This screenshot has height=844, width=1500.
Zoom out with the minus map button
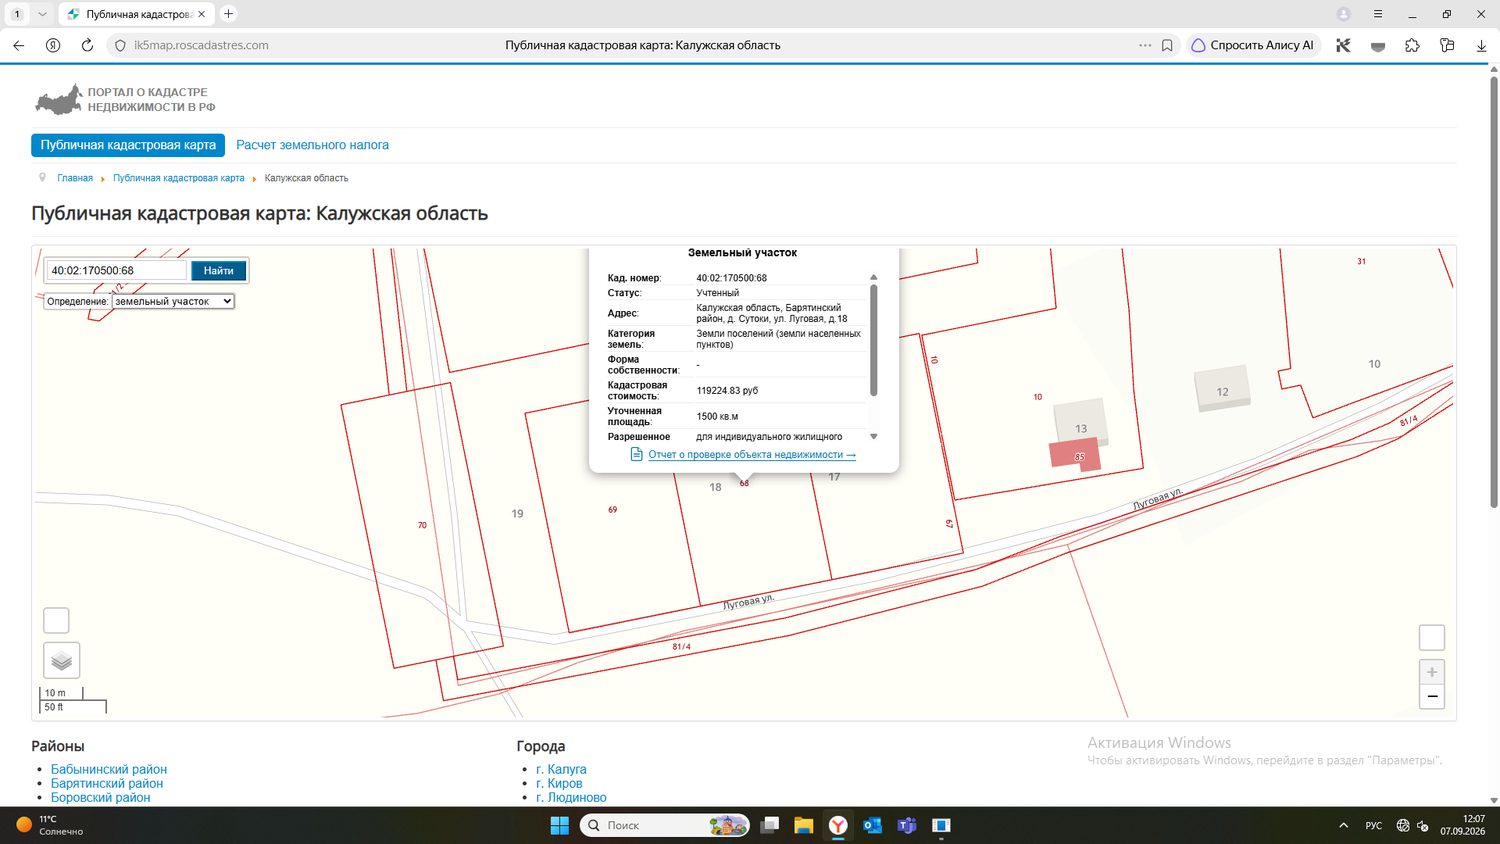click(x=1432, y=697)
